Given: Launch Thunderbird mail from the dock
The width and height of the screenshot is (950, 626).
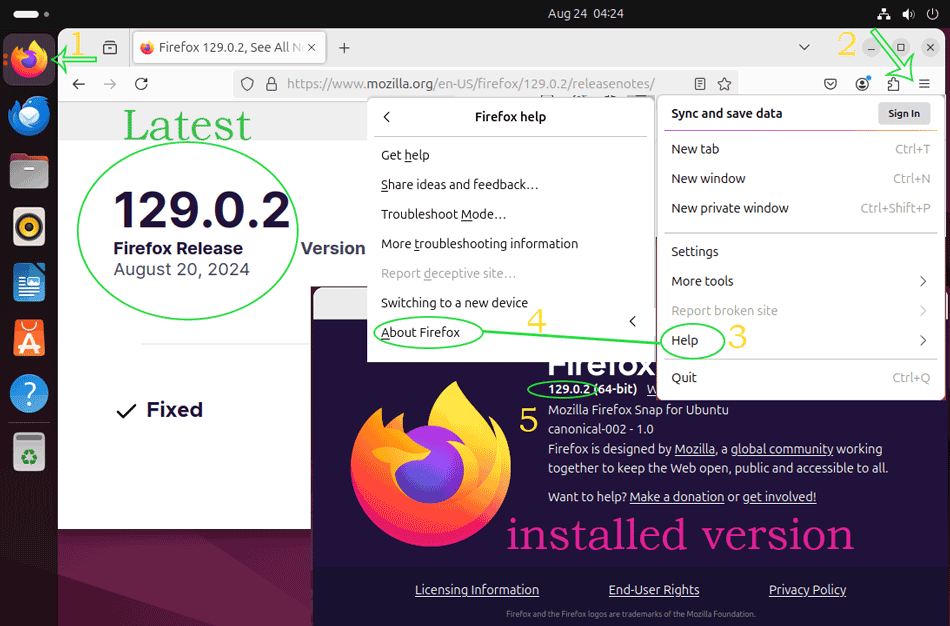Looking at the screenshot, I should click(x=28, y=115).
